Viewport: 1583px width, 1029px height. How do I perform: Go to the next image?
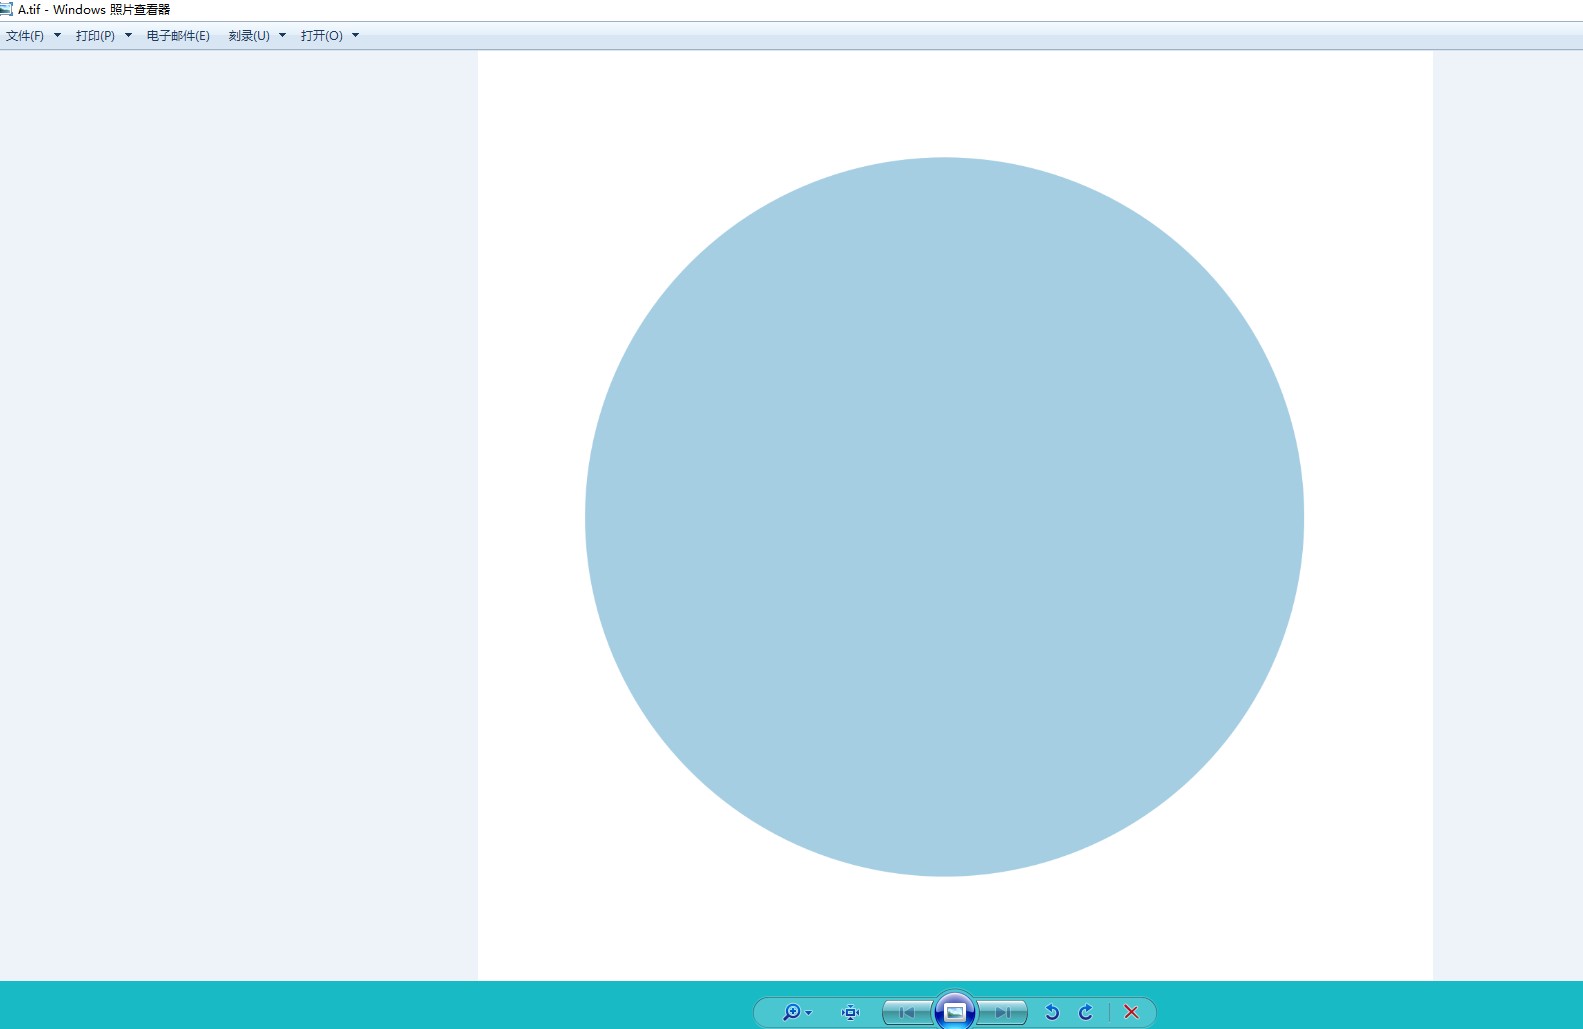1002,1012
